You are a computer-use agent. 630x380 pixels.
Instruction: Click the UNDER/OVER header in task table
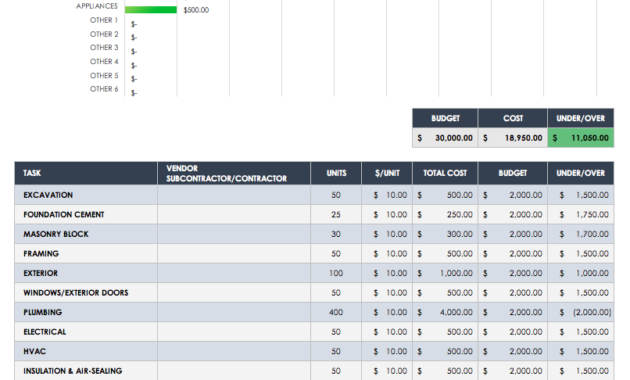[581, 173]
